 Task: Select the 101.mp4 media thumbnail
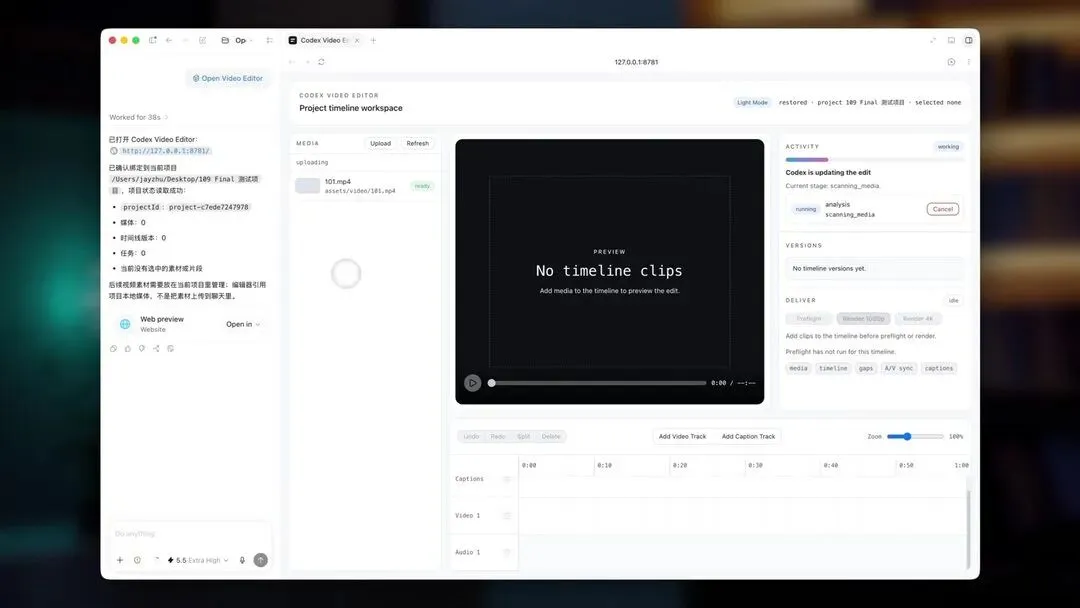click(307, 186)
